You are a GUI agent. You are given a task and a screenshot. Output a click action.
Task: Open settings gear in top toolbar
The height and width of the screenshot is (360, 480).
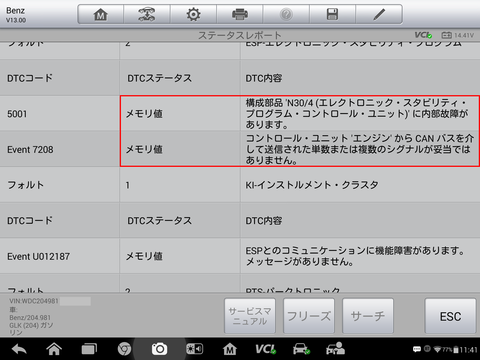pos(193,14)
